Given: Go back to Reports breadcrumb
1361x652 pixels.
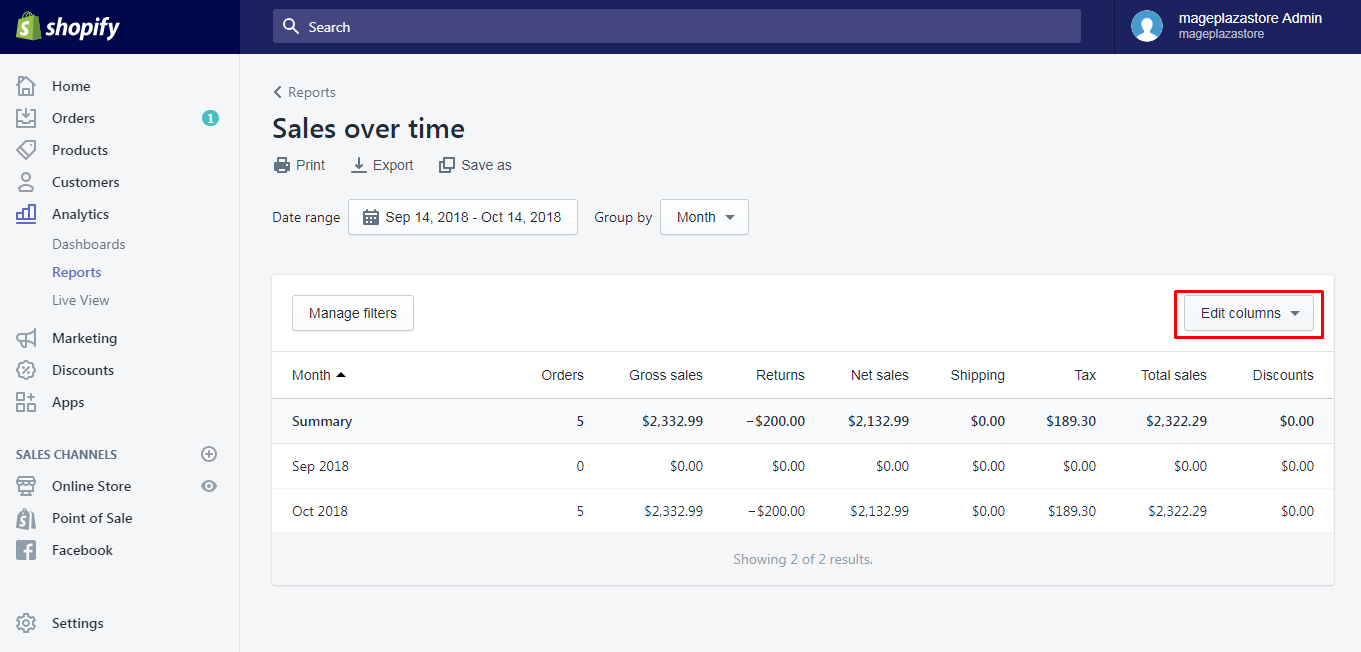Looking at the screenshot, I should pos(305,92).
